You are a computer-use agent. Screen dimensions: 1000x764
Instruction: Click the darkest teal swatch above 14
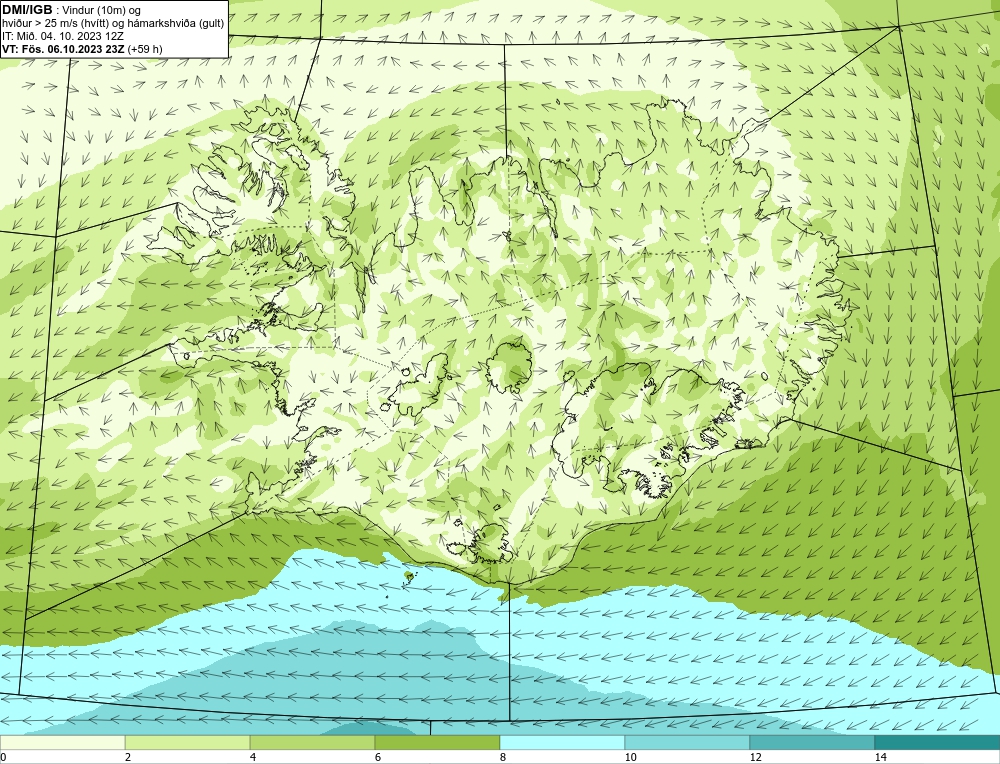click(937, 742)
